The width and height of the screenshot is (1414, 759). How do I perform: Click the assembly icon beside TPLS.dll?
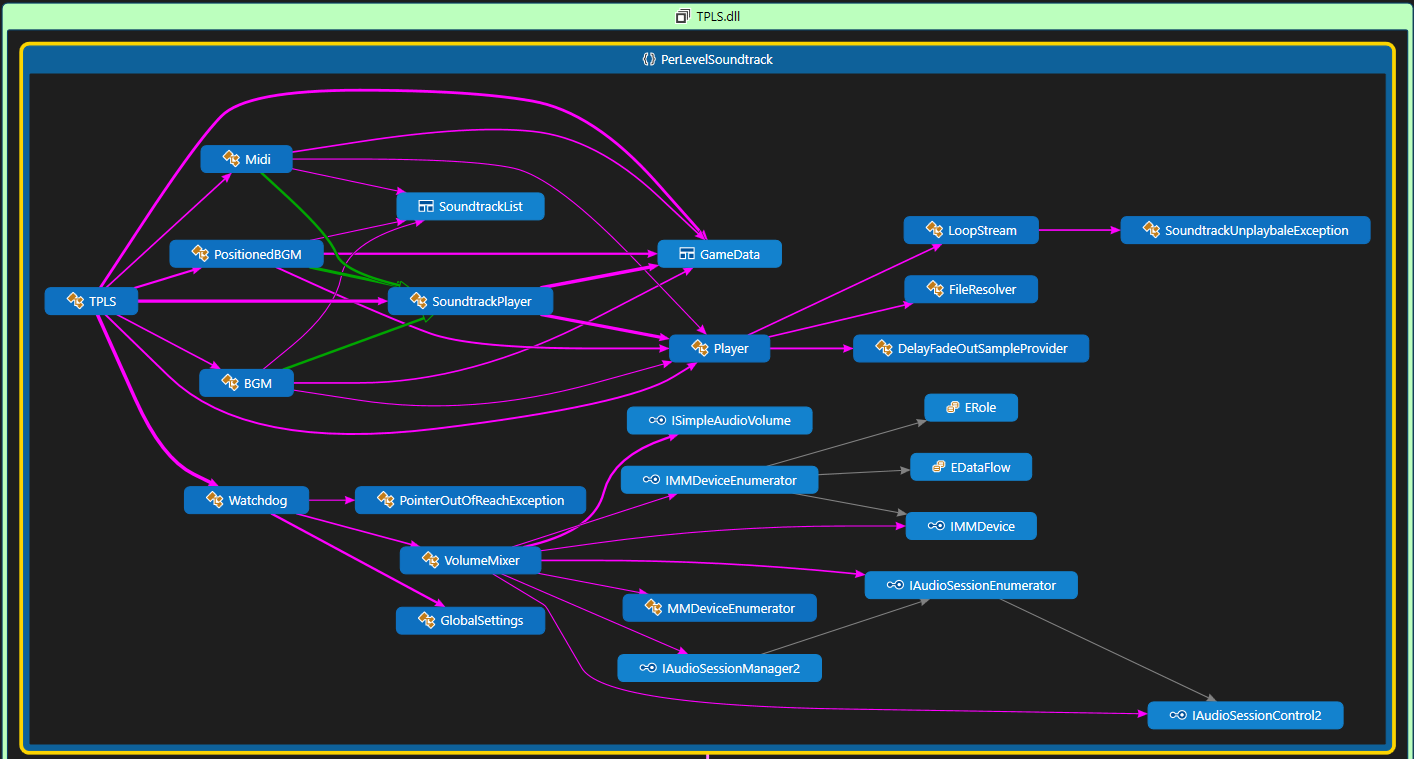coord(683,16)
